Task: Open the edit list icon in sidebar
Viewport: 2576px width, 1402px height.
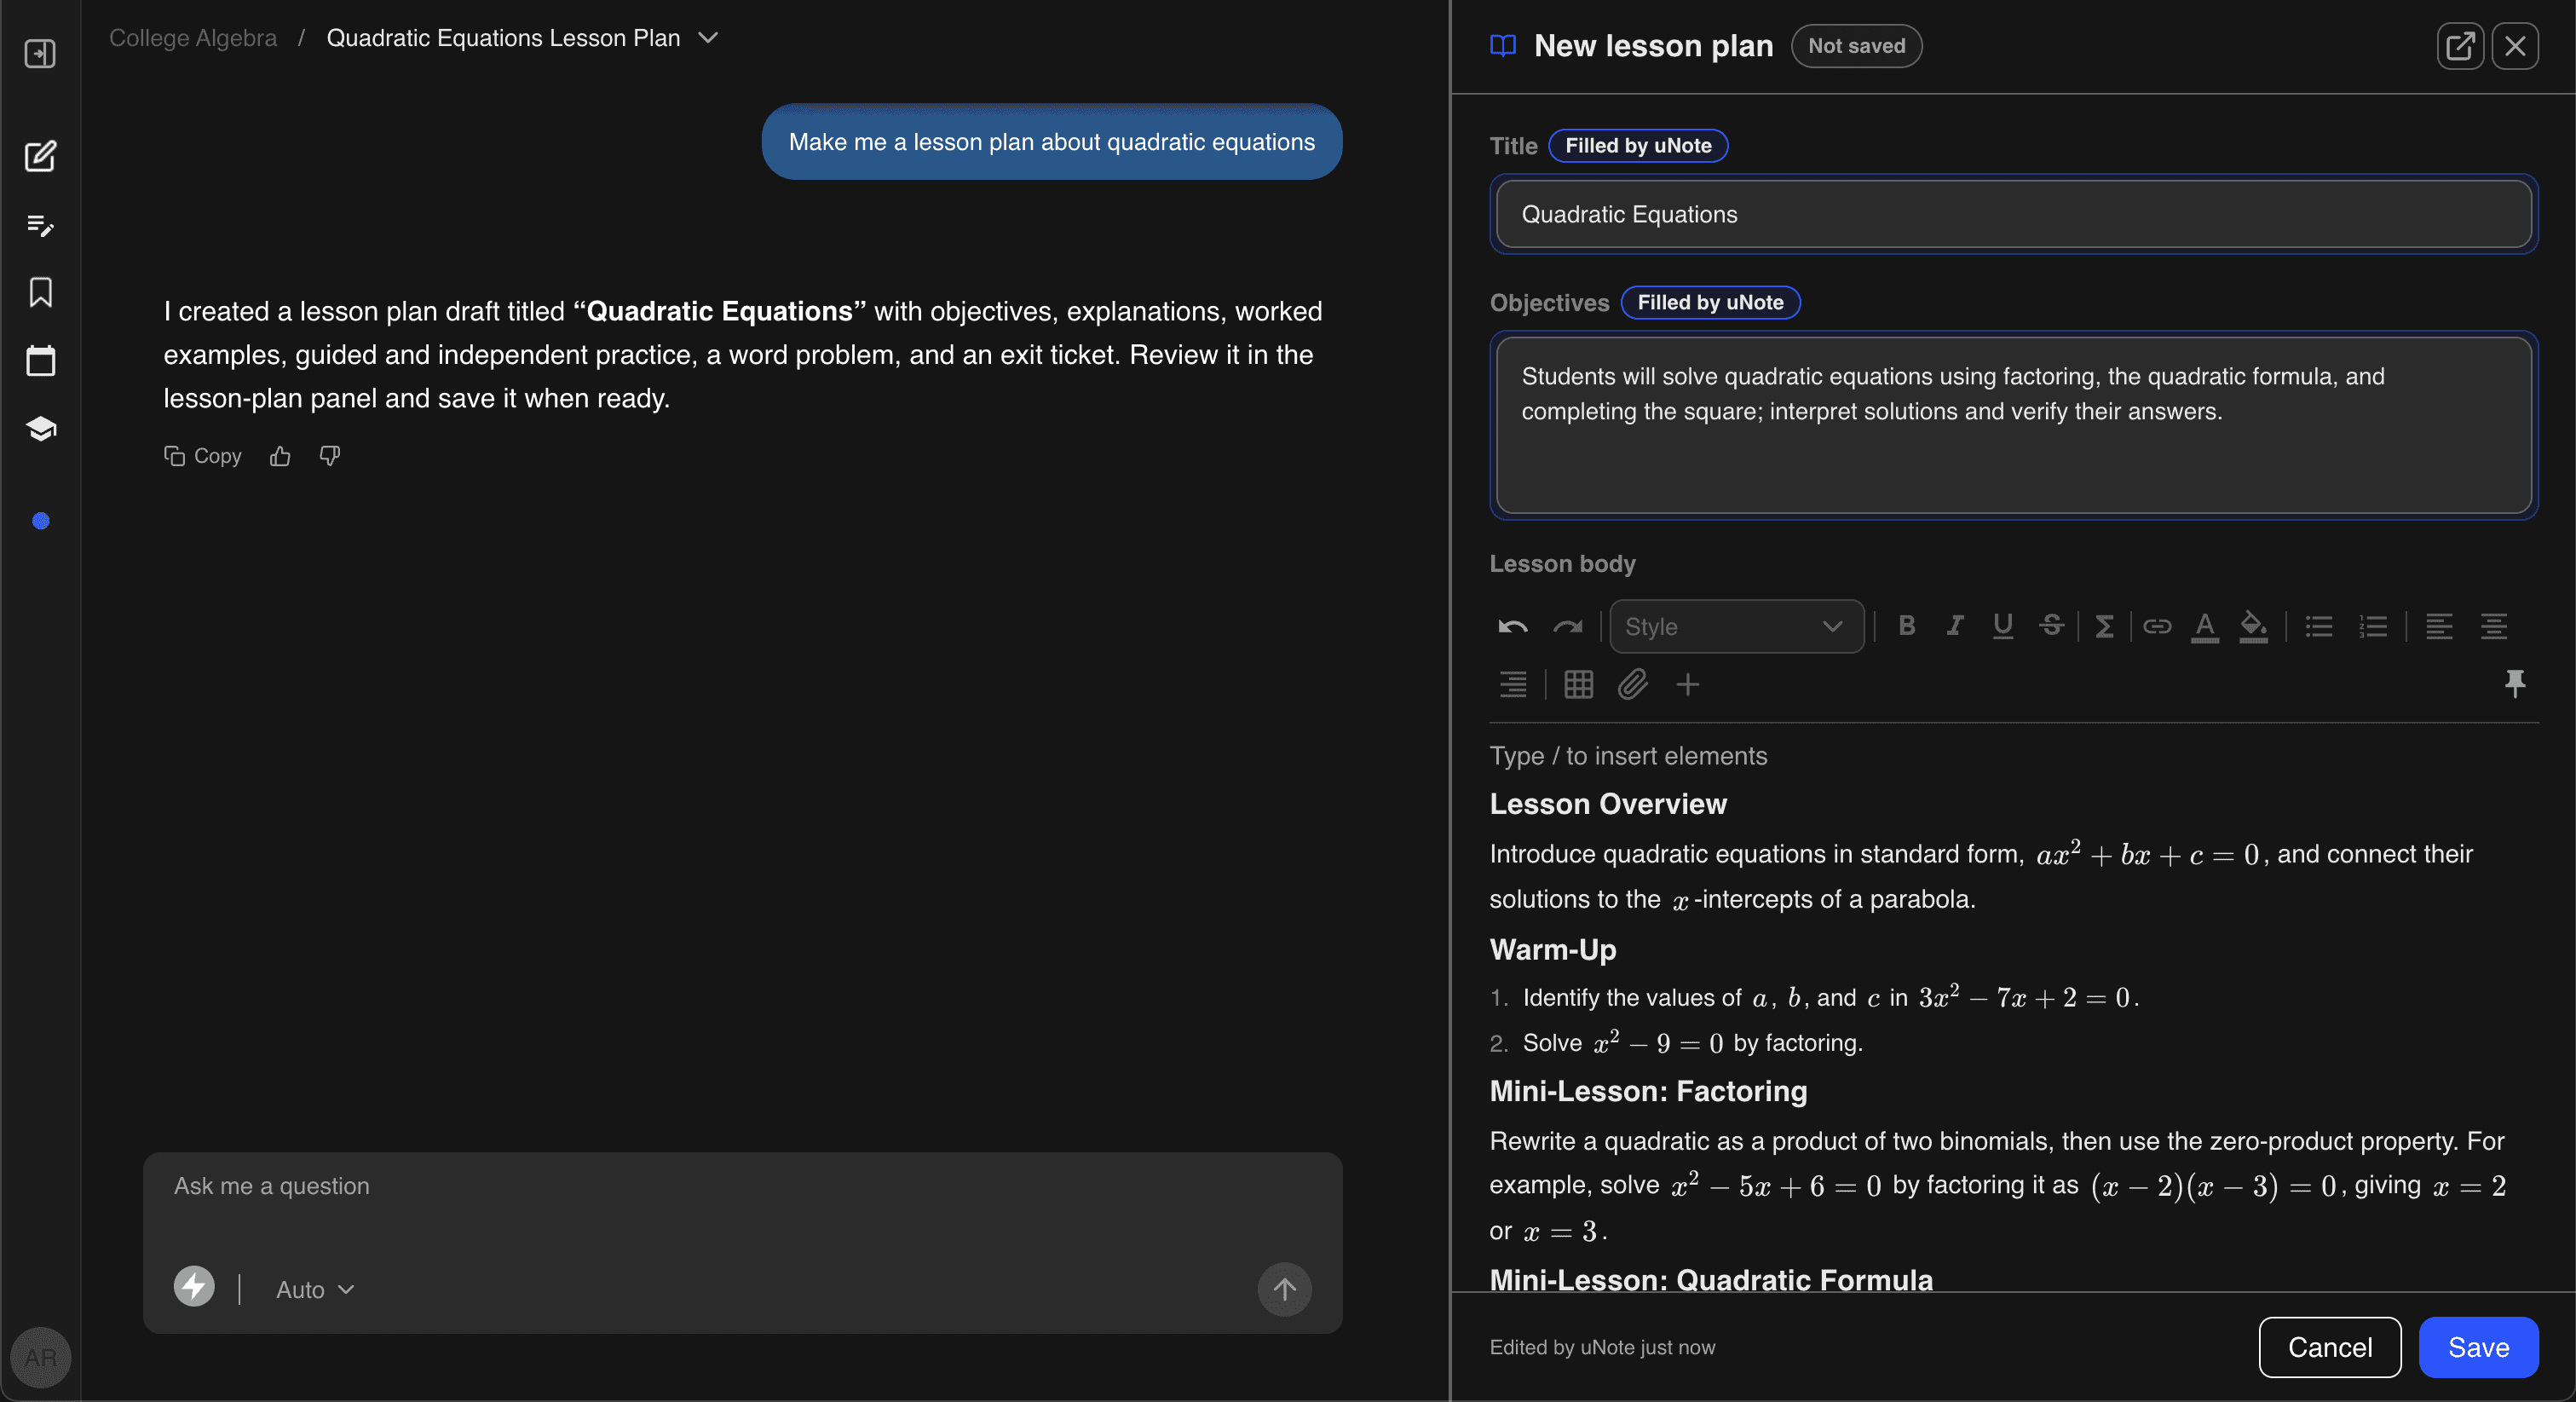Action: [x=40, y=225]
